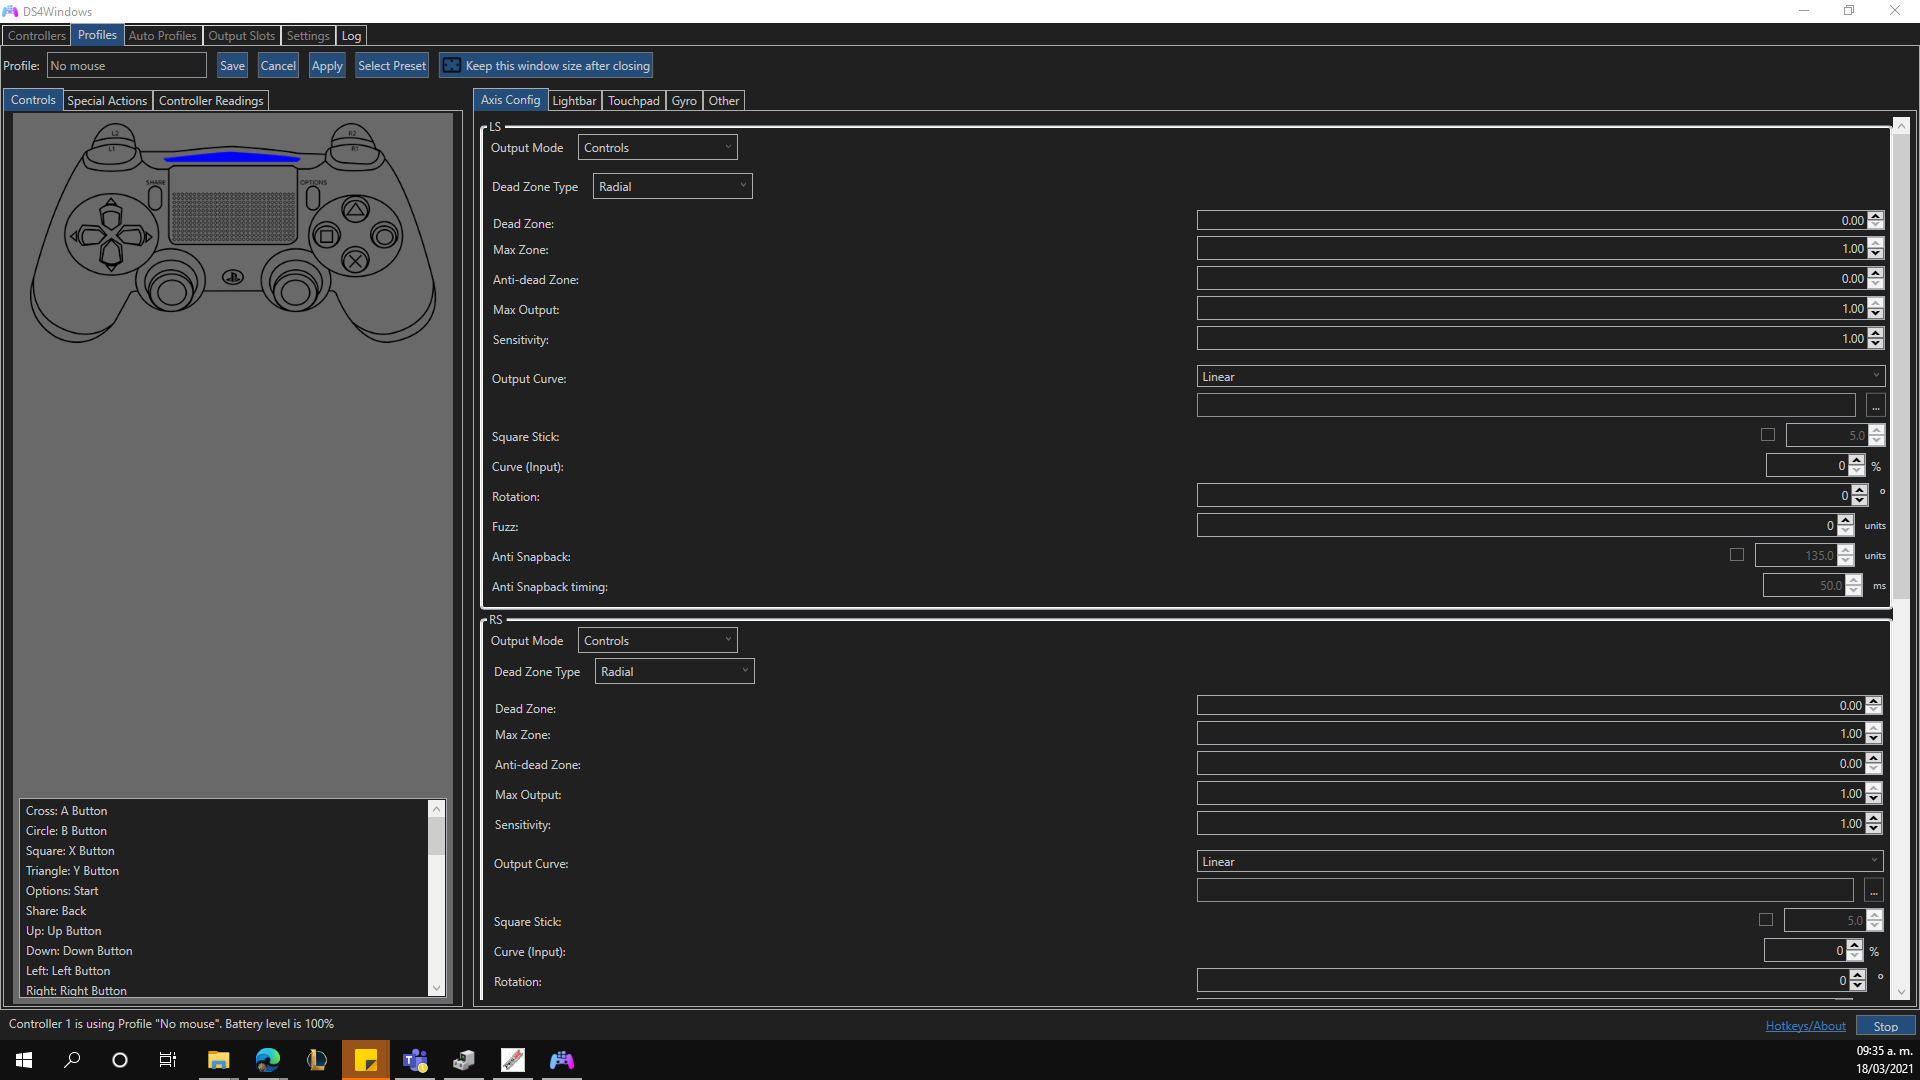1920x1080 pixels.
Task: Click the Share button on controller image
Action: click(155, 197)
